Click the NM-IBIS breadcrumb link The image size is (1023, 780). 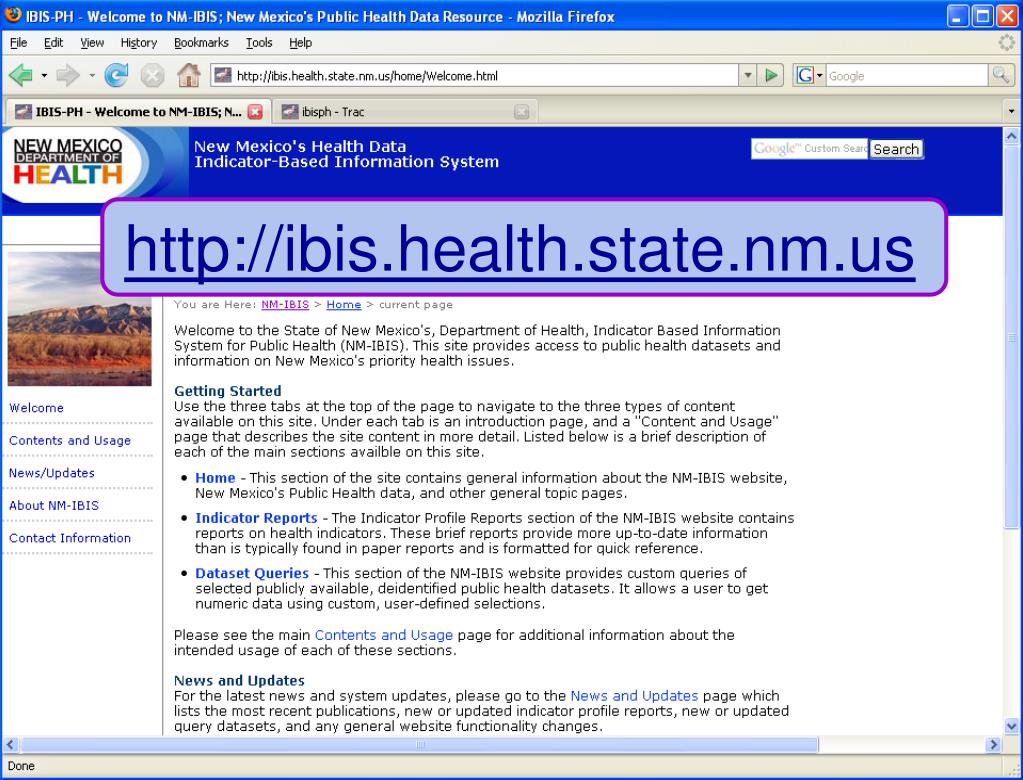click(x=285, y=305)
